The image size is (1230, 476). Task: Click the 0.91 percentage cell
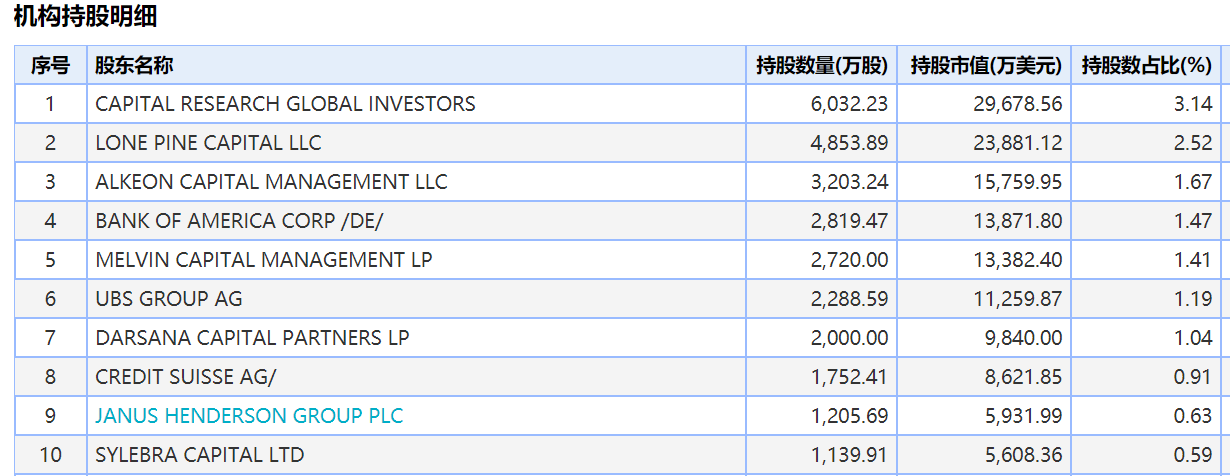click(x=1147, y=377)
